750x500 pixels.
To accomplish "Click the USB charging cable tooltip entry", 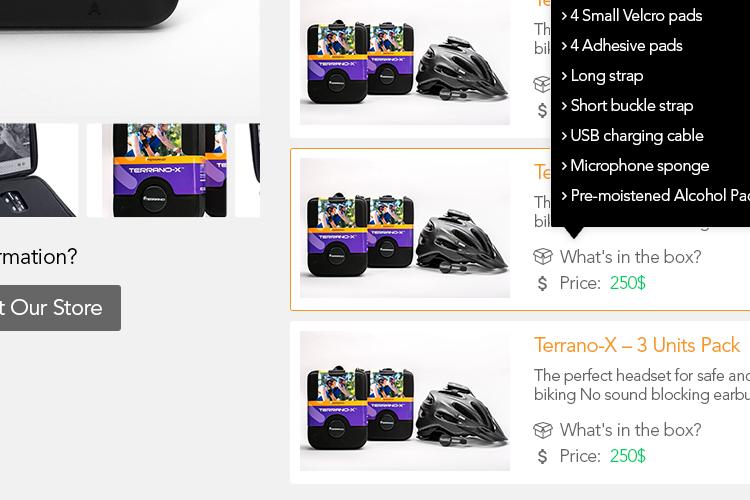I will point(632,136).
